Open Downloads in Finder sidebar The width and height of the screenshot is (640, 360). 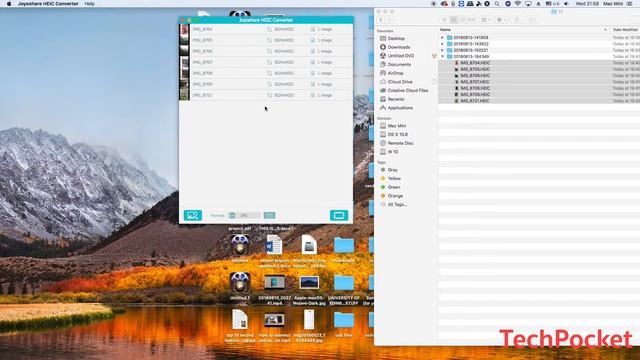tap(399, 47)
